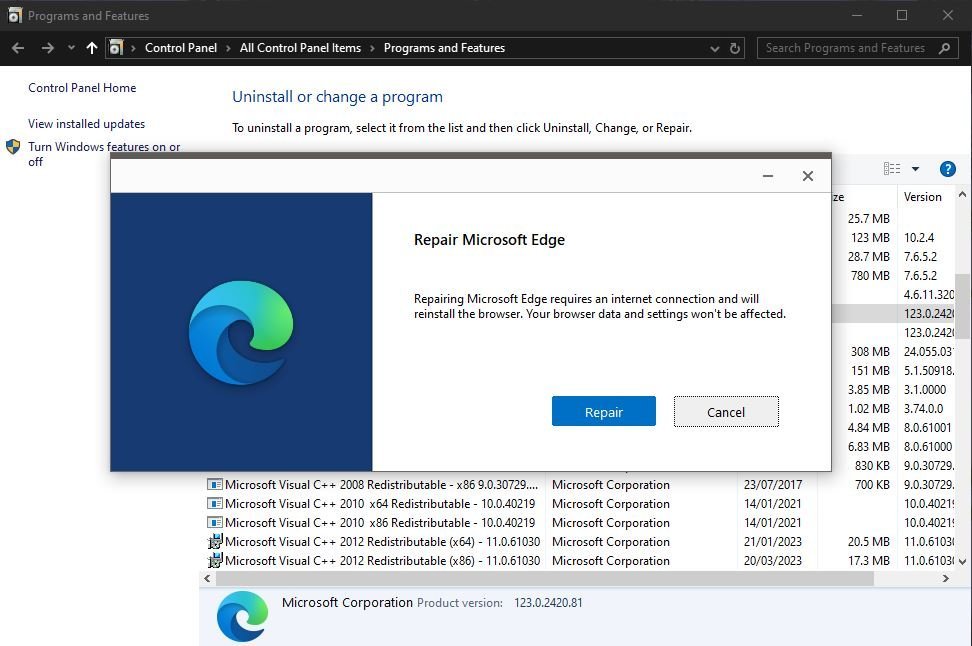Go forward using the navigation forward arrow

pos(48,48)
